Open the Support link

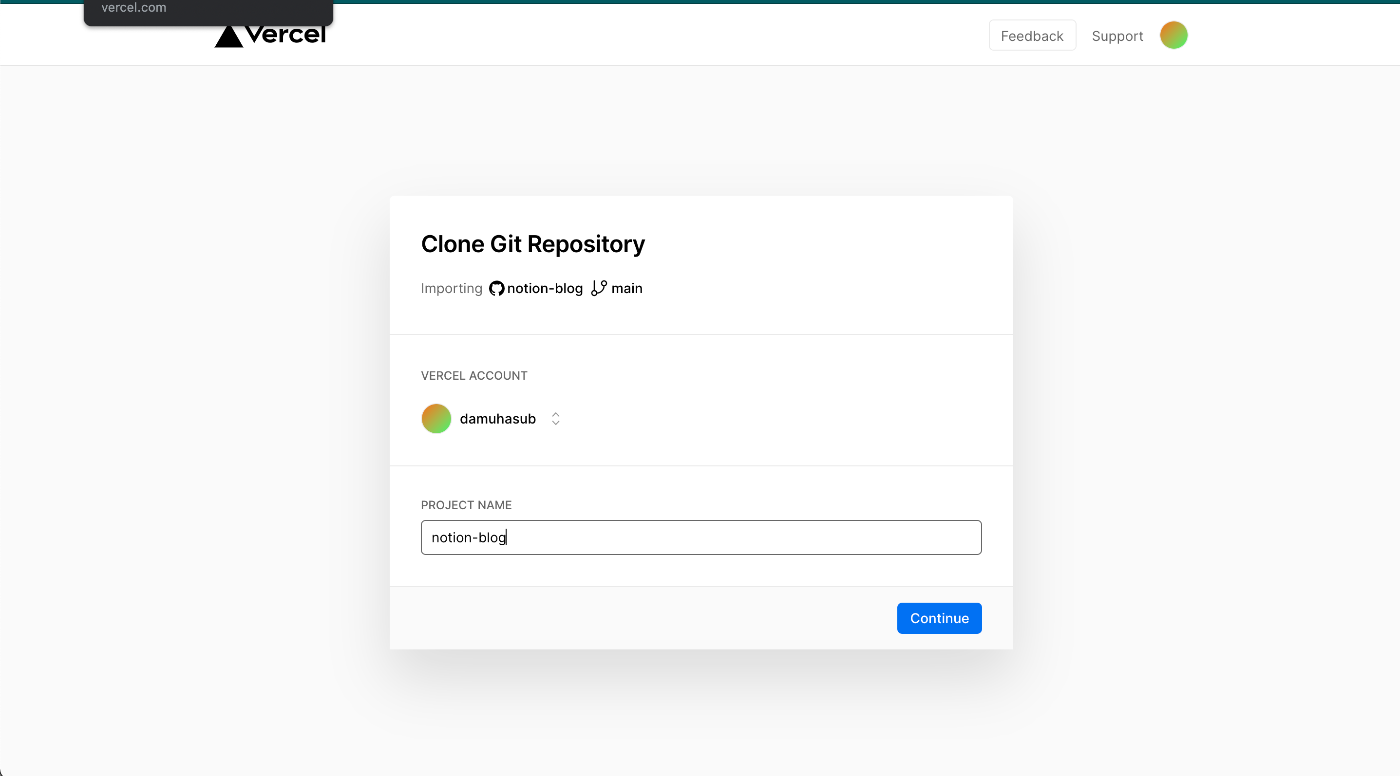[x=1117, y=36]
